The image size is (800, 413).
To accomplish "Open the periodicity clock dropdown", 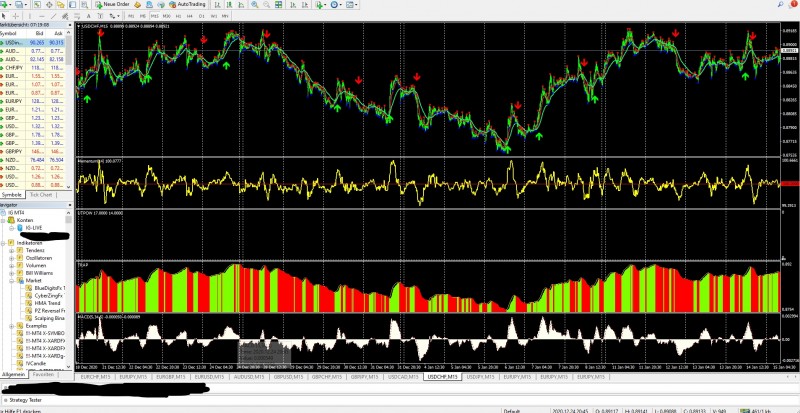I will [336, 5].
